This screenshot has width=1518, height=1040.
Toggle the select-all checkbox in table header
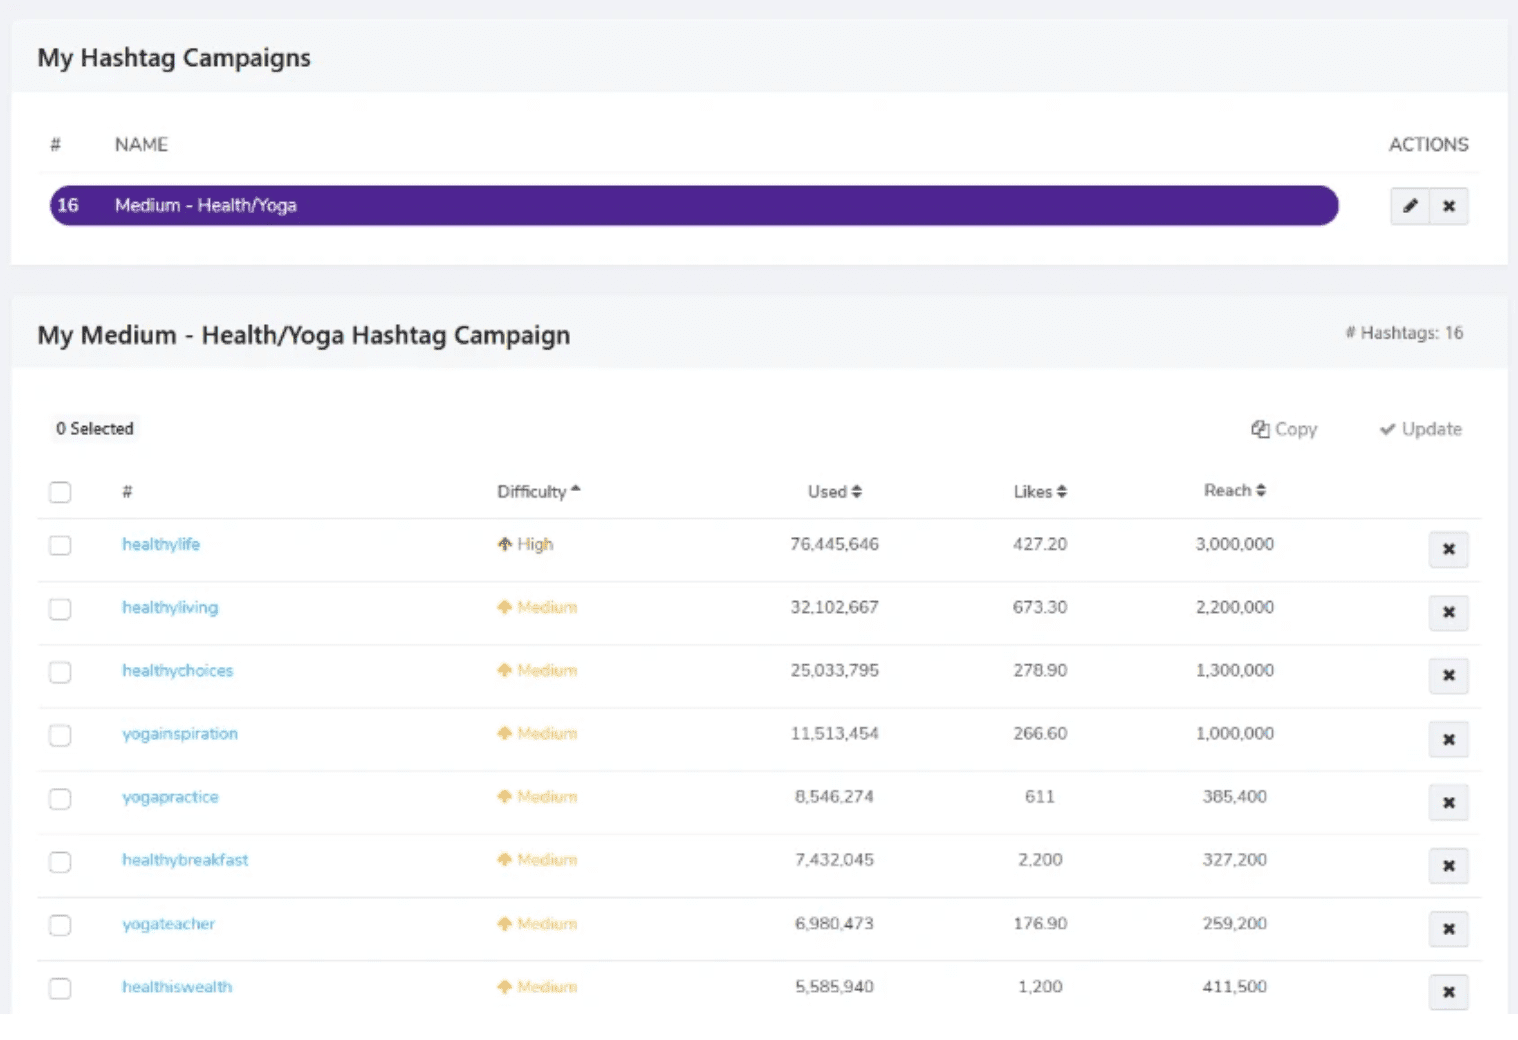coord(60,492)
